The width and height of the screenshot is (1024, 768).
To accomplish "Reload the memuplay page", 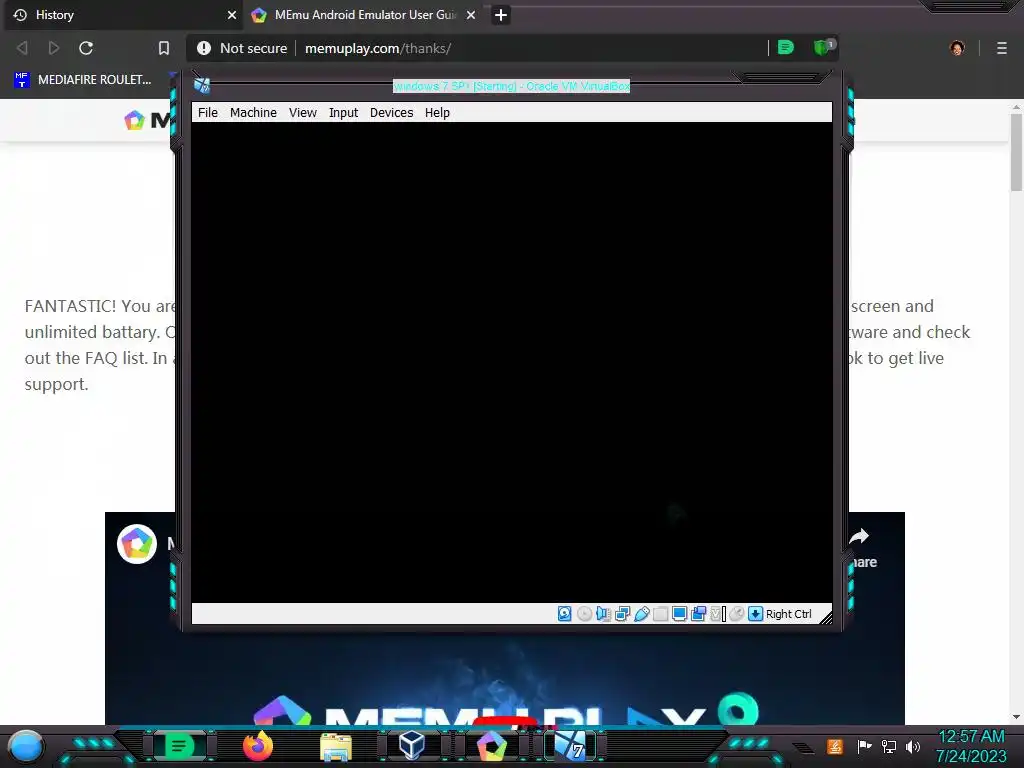I will click(86, 48).
